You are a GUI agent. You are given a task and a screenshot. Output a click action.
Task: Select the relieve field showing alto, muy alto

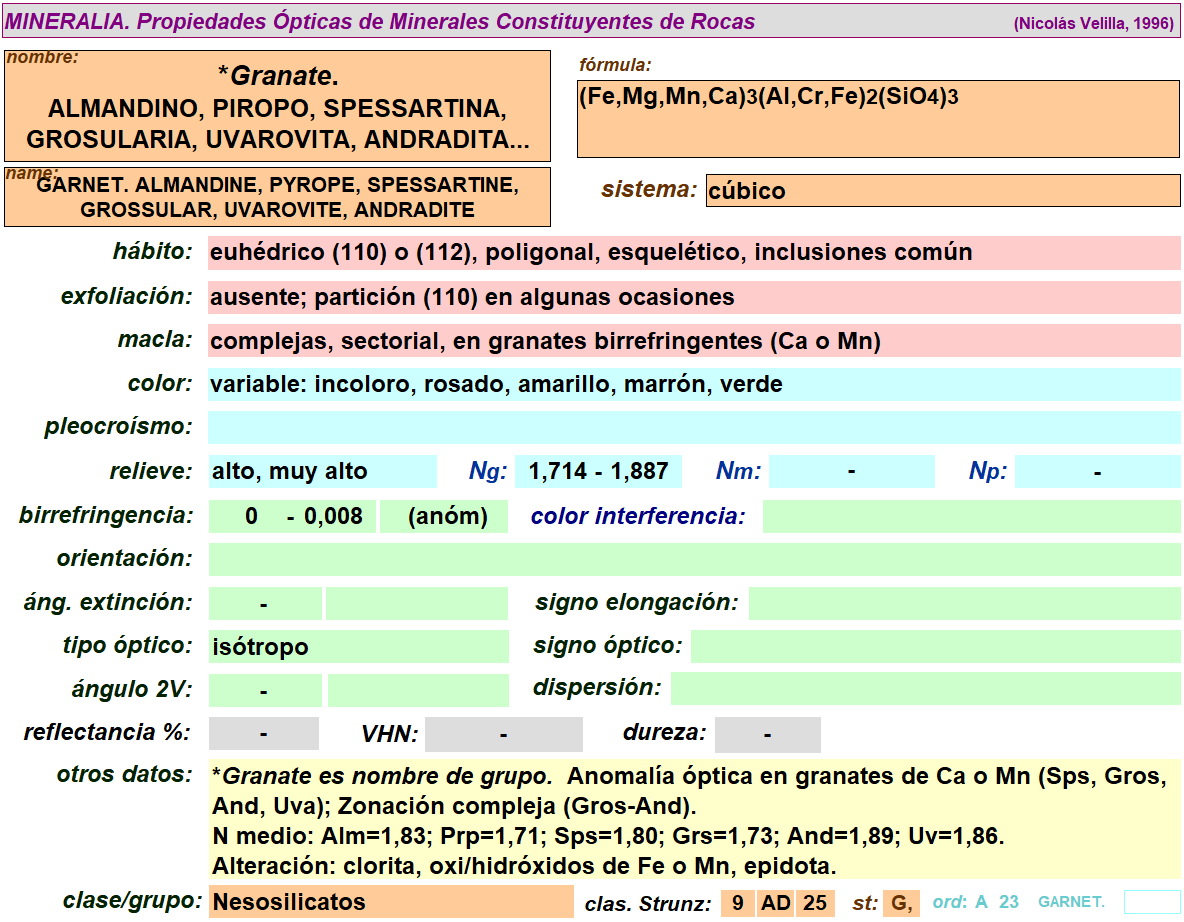(322, 471)
